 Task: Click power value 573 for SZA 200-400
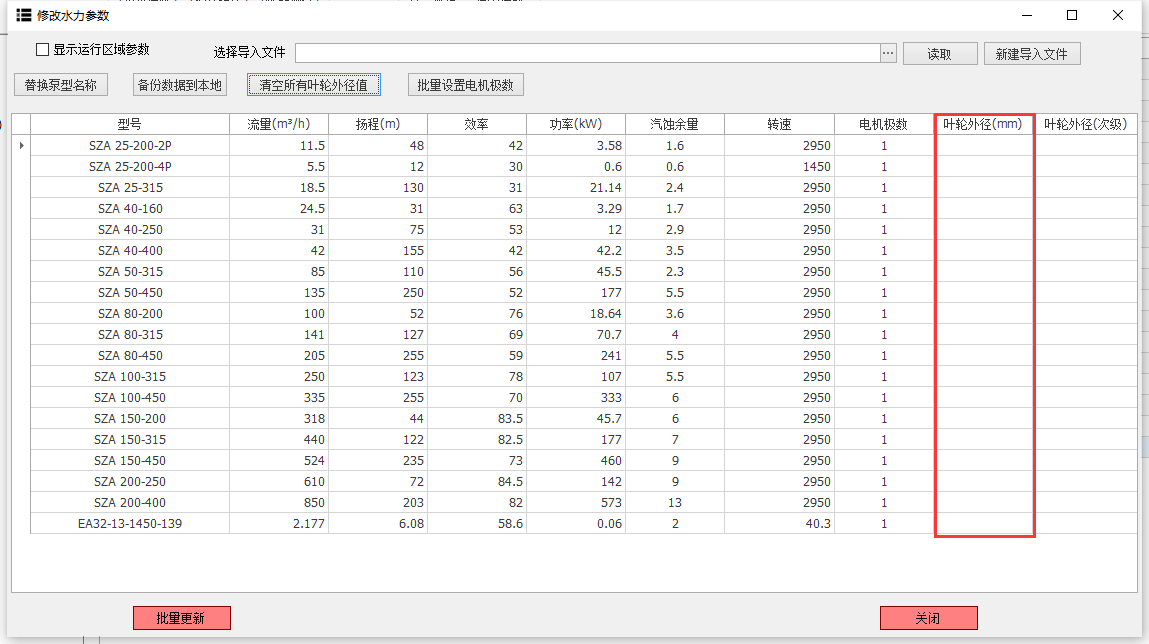coord(575,503)
